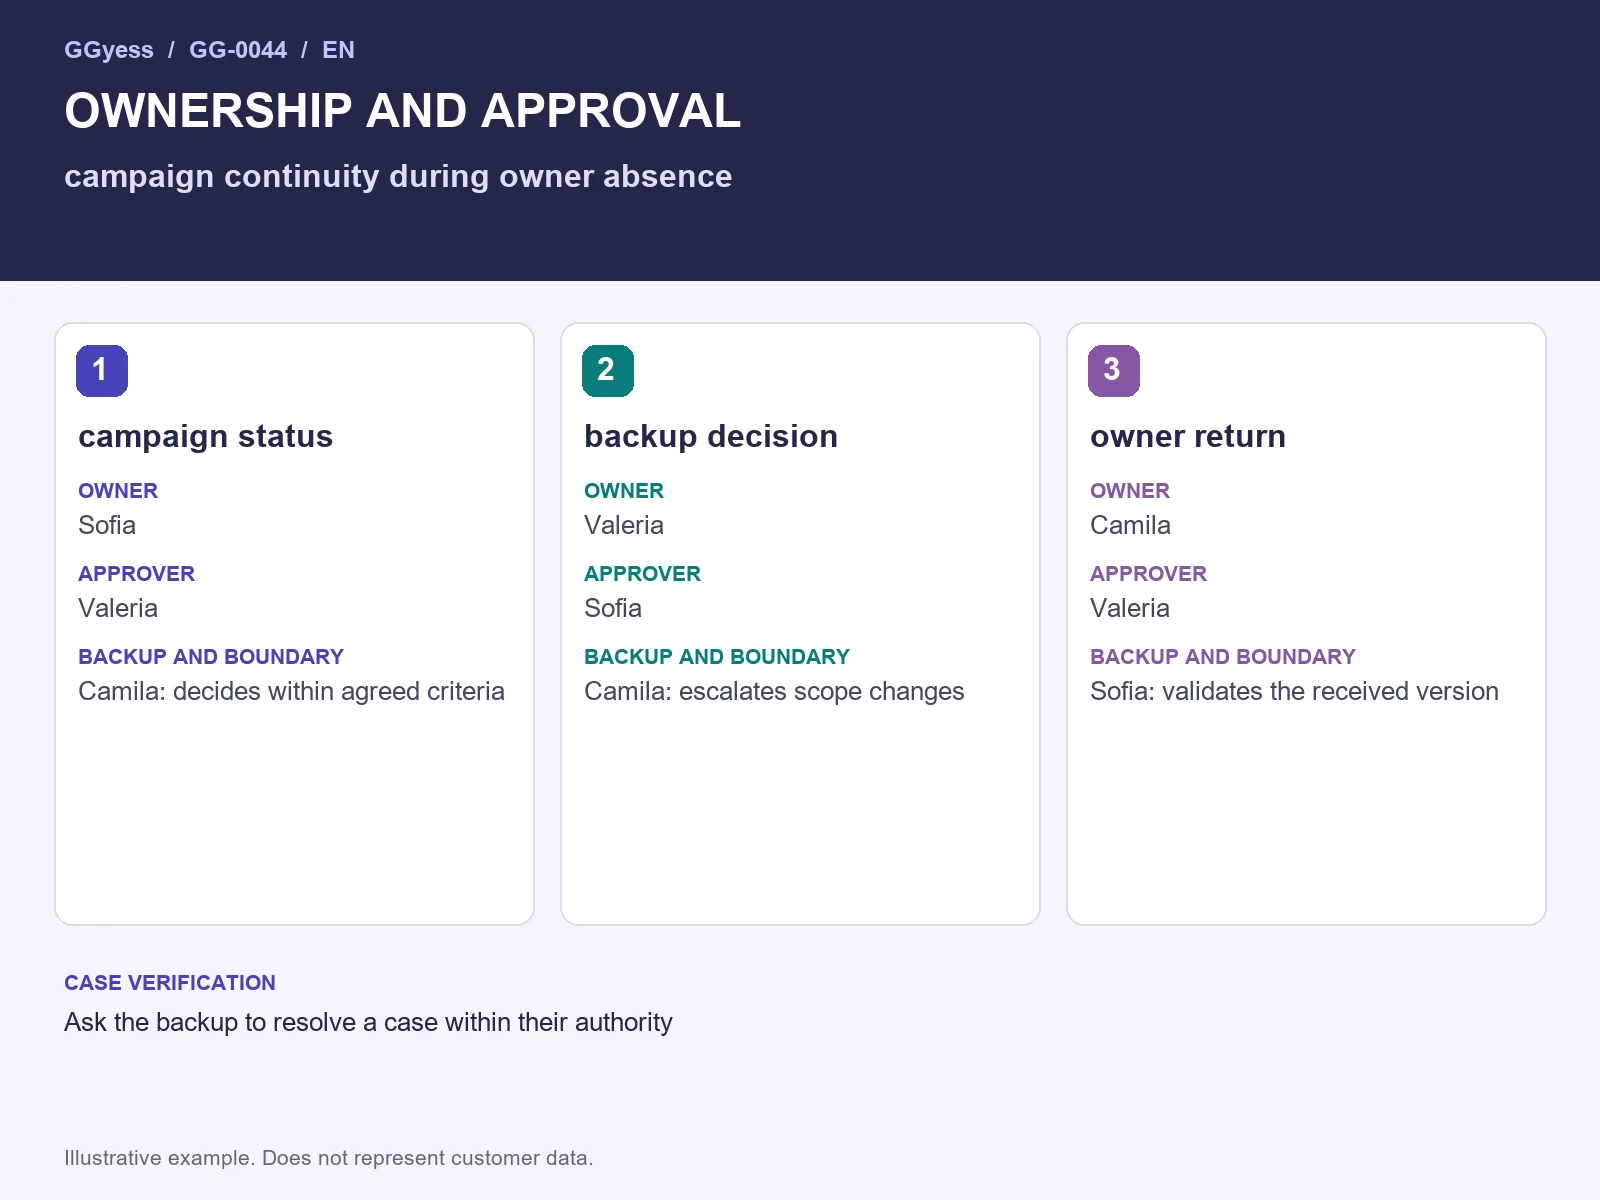
Task: Click OWNER label in owner return card
Action: point(1130,491)
